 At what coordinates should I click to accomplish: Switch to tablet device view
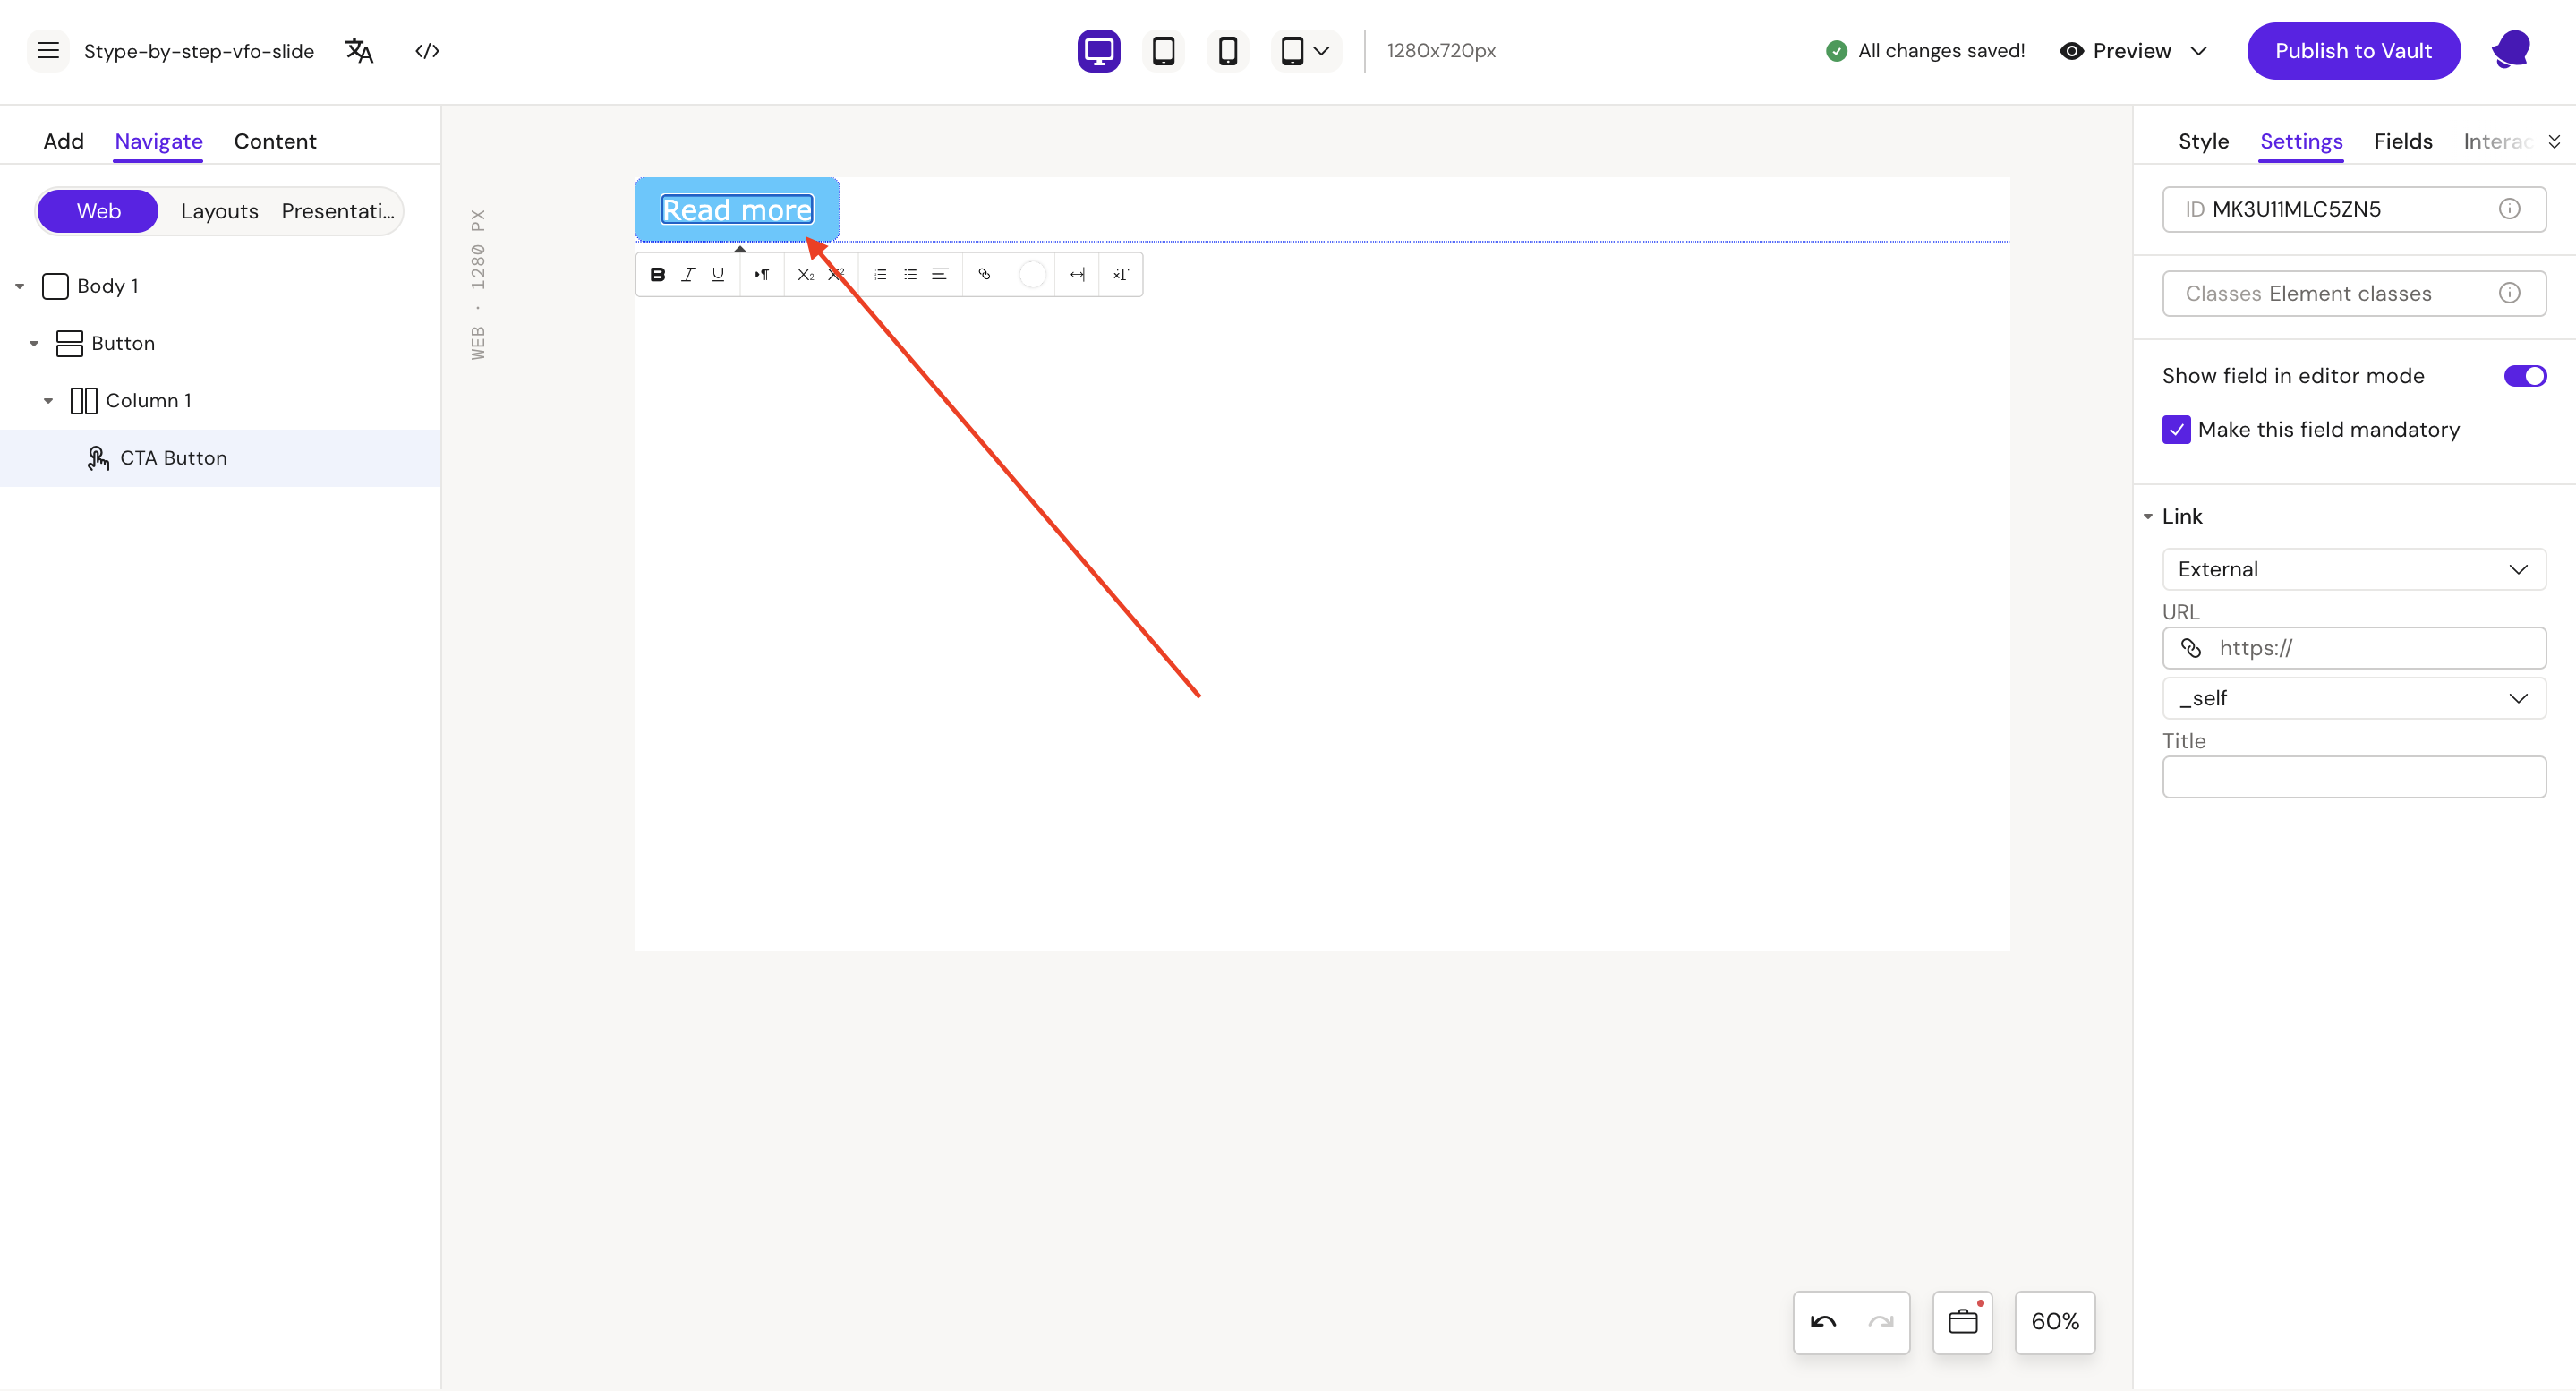pos(1163,50)
